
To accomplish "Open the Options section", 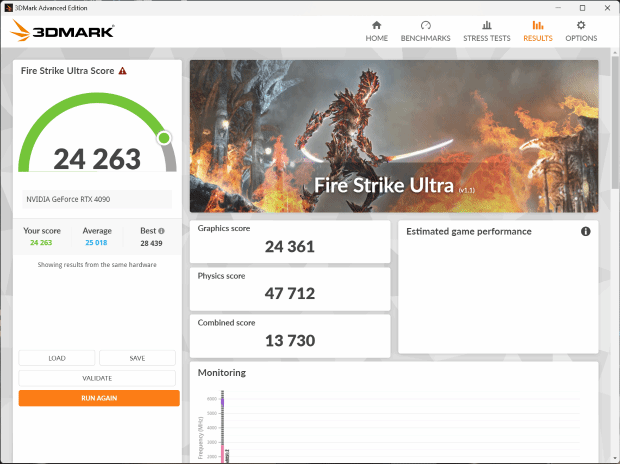I will [581, 31].
